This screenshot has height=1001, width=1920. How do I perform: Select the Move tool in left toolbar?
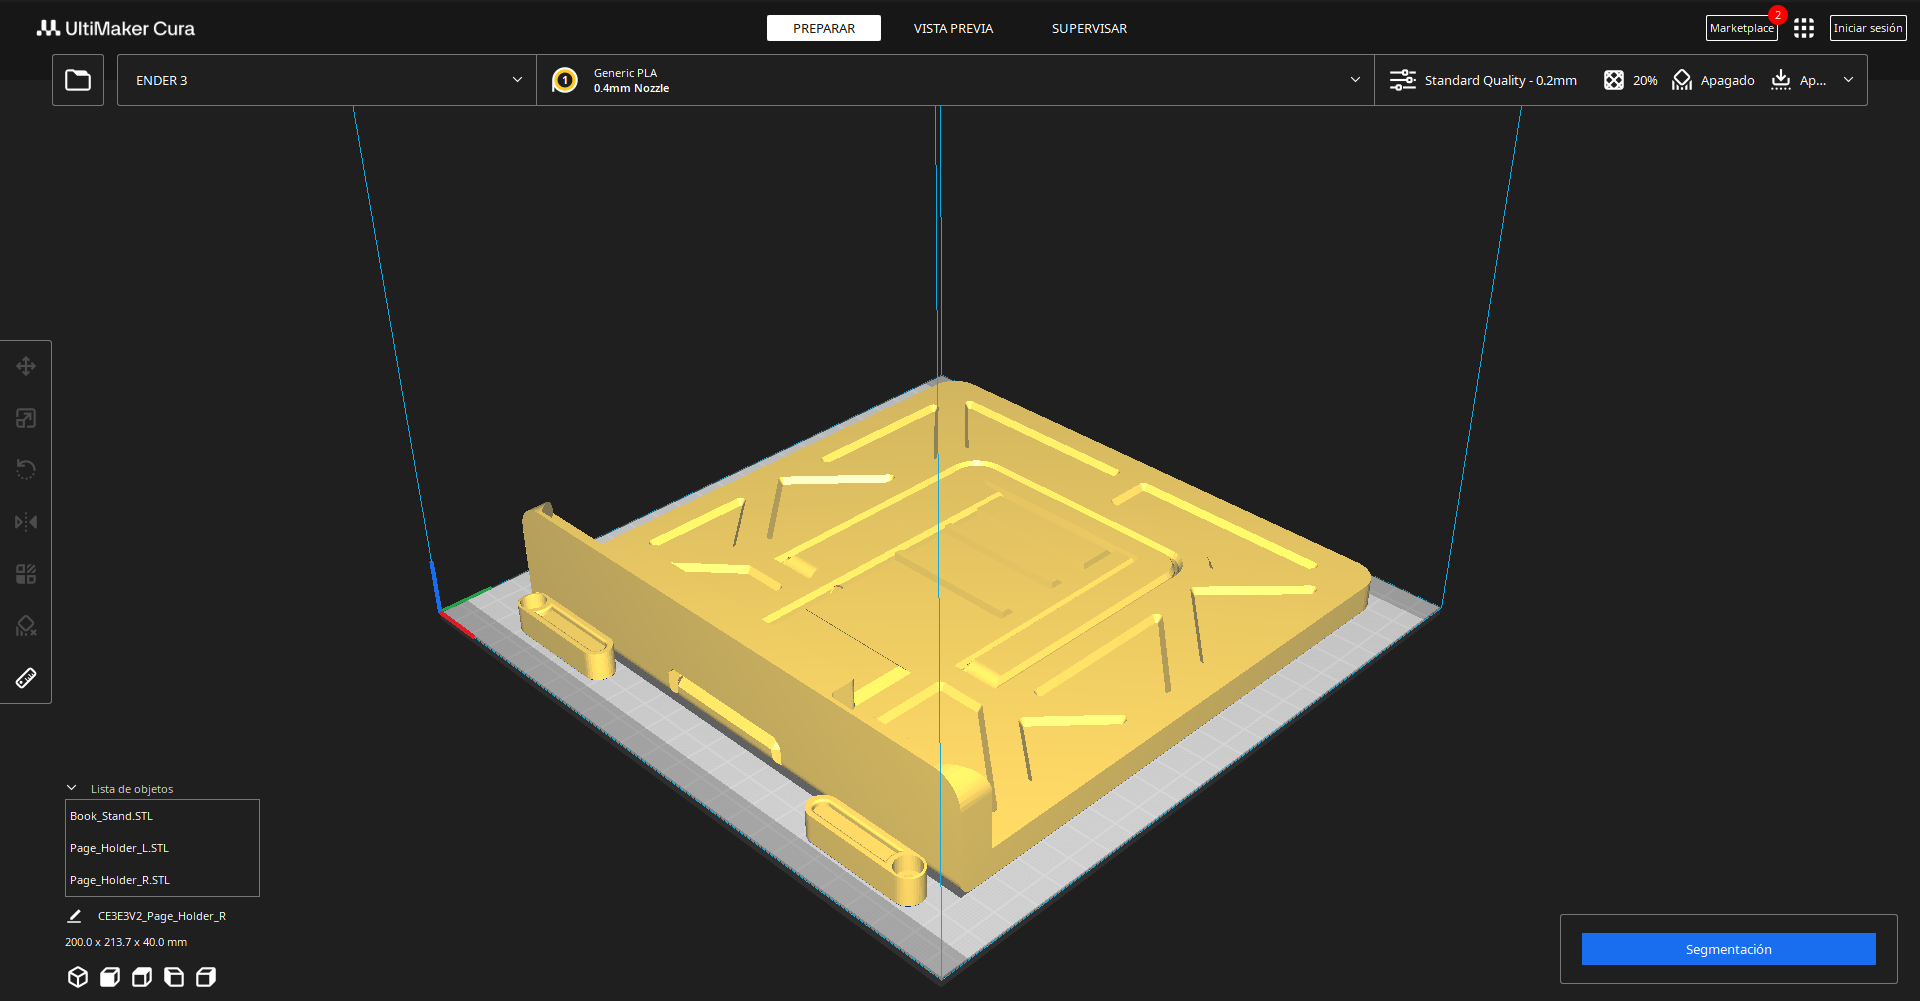click(26, 366)
